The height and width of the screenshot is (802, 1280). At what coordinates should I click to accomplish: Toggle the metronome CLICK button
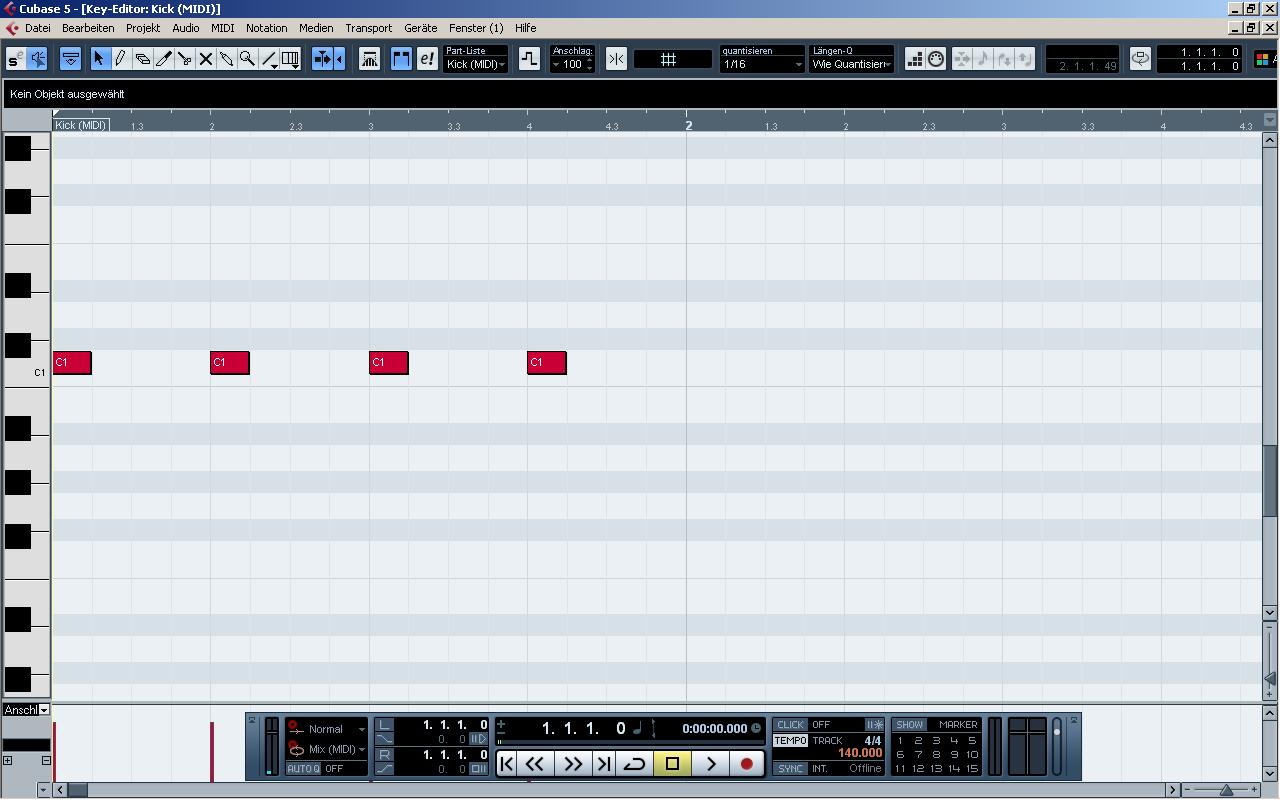click(790, 725)
